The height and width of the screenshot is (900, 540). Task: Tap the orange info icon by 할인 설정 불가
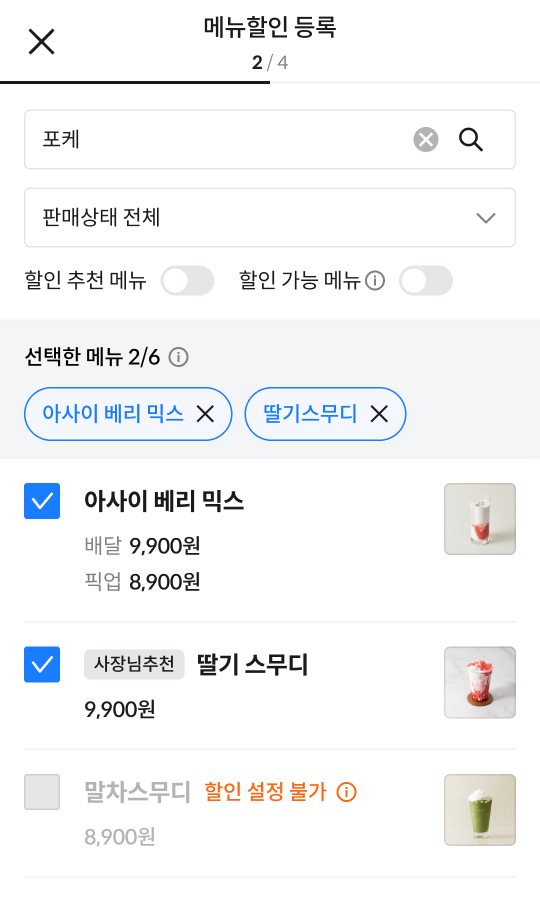pyautogui.click(x=346, y=792)
